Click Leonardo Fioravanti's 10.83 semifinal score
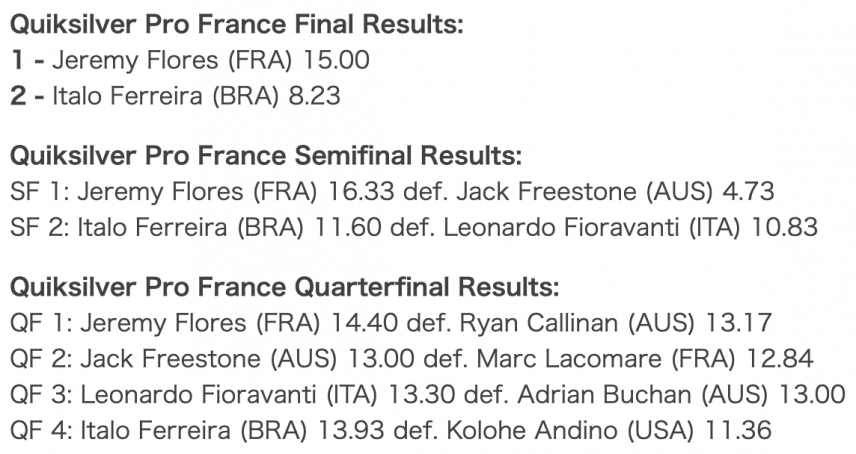The width and height of the screenshot is (856, 454). coord(784,227)
